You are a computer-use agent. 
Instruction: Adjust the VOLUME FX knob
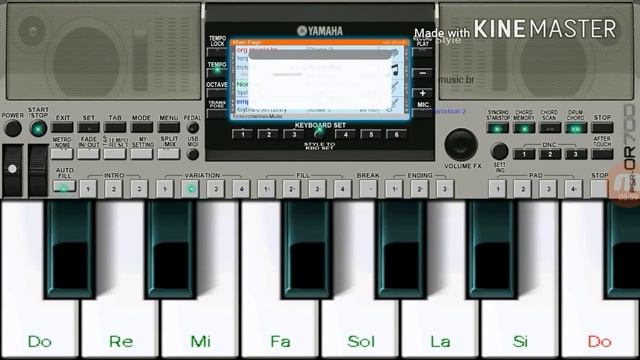coord(461,144)
